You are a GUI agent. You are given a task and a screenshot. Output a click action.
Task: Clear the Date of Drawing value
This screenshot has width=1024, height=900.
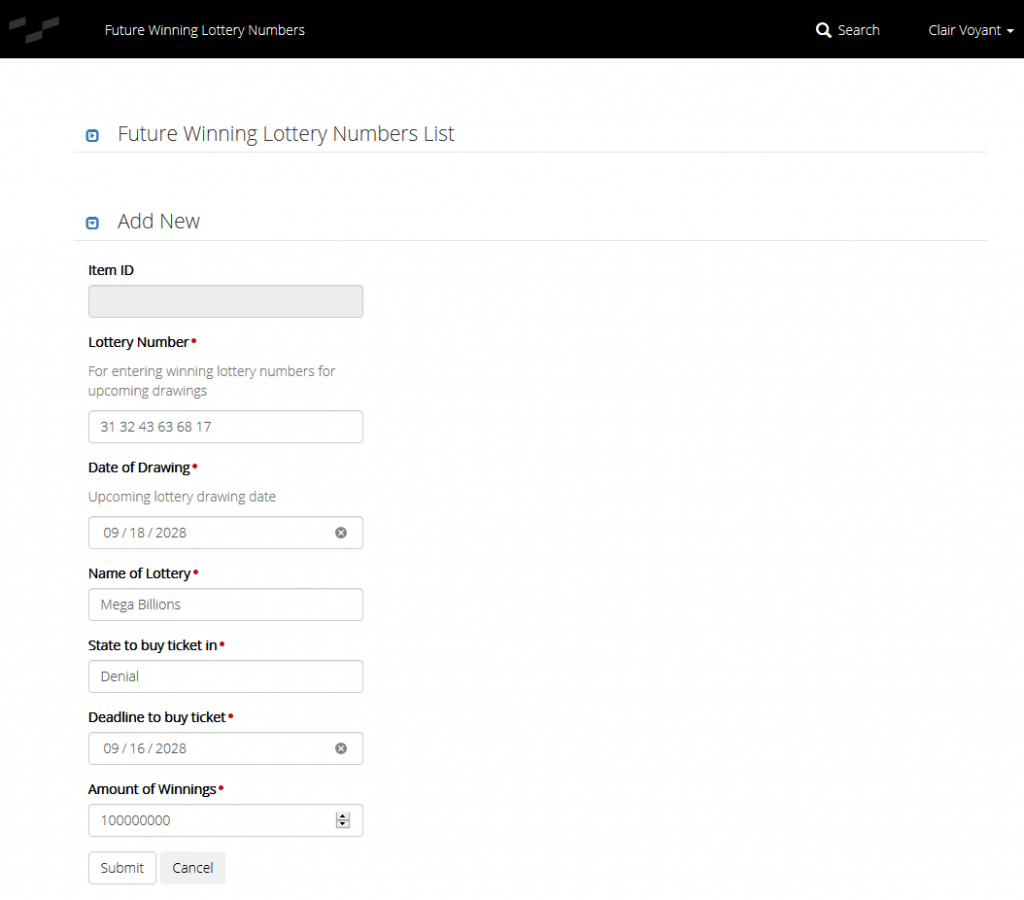coord(341,533)
